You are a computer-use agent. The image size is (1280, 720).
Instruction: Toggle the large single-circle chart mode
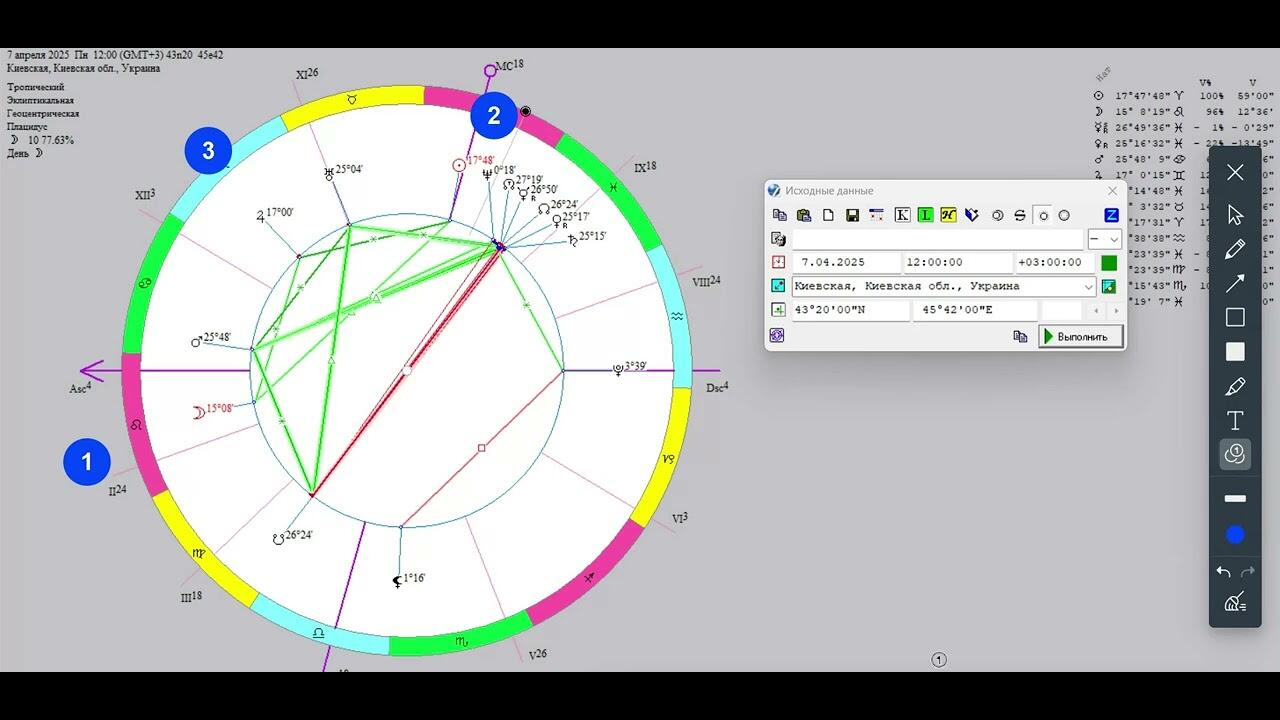(1064, 215)
